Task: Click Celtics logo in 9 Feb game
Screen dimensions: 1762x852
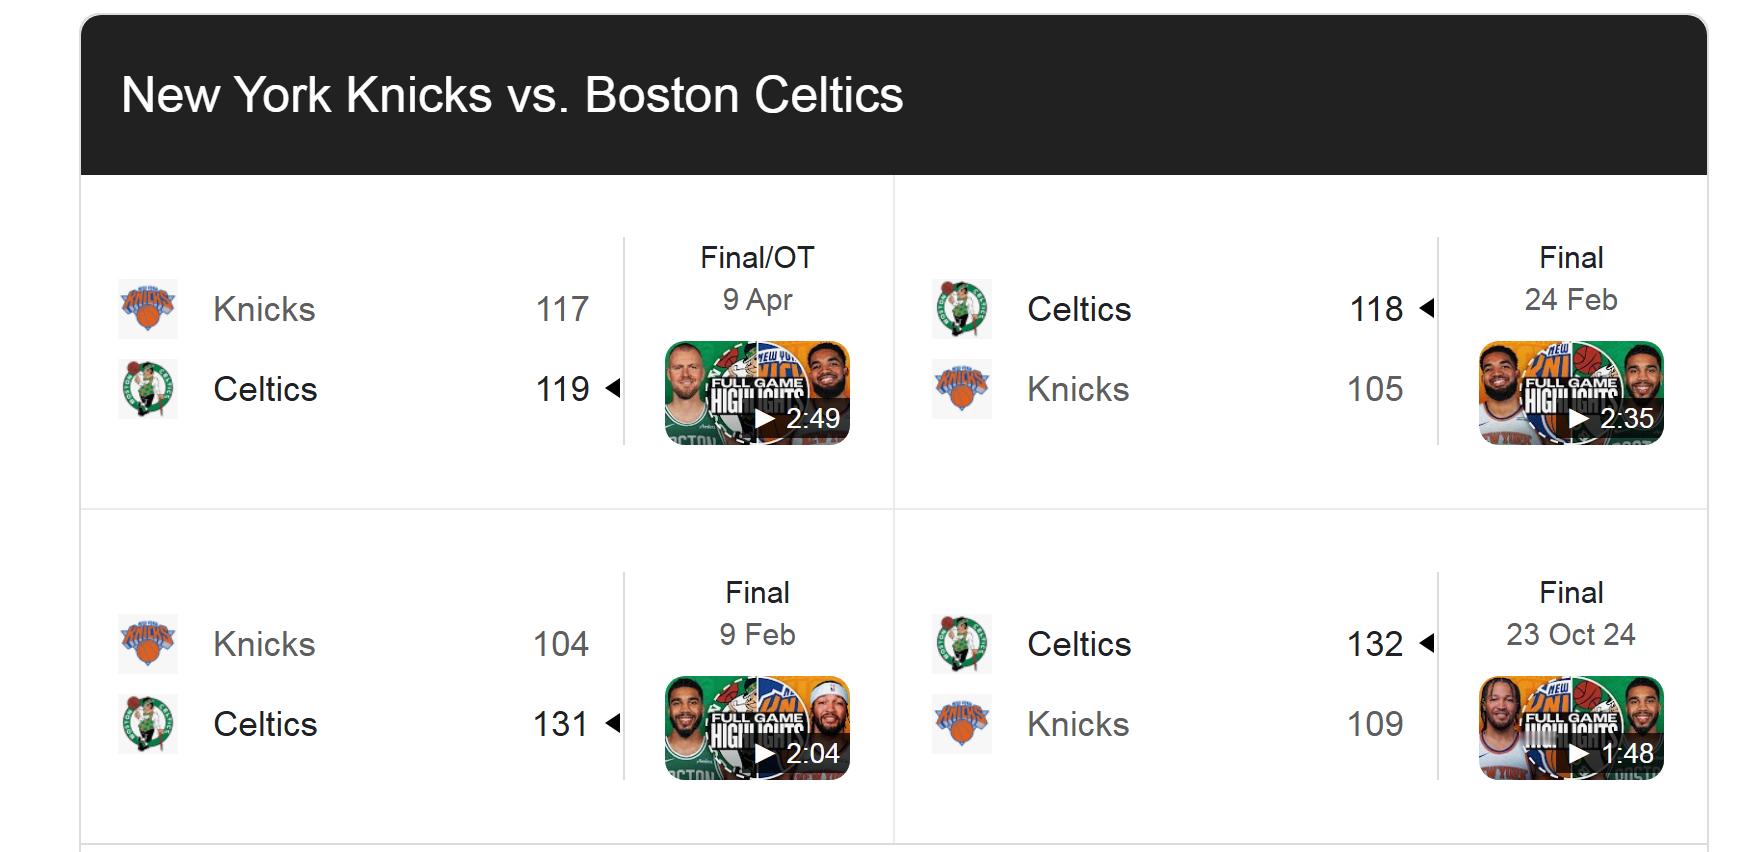Action: 148,723
